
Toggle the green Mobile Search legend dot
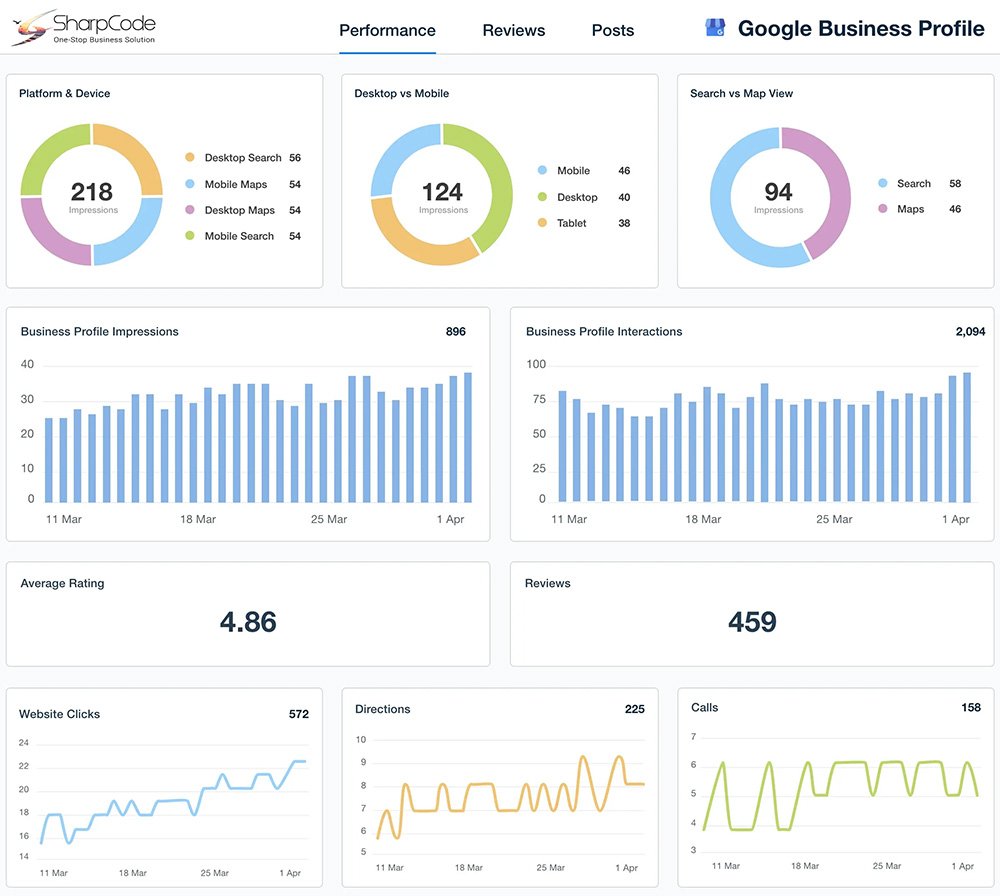[x=189, y=237]
